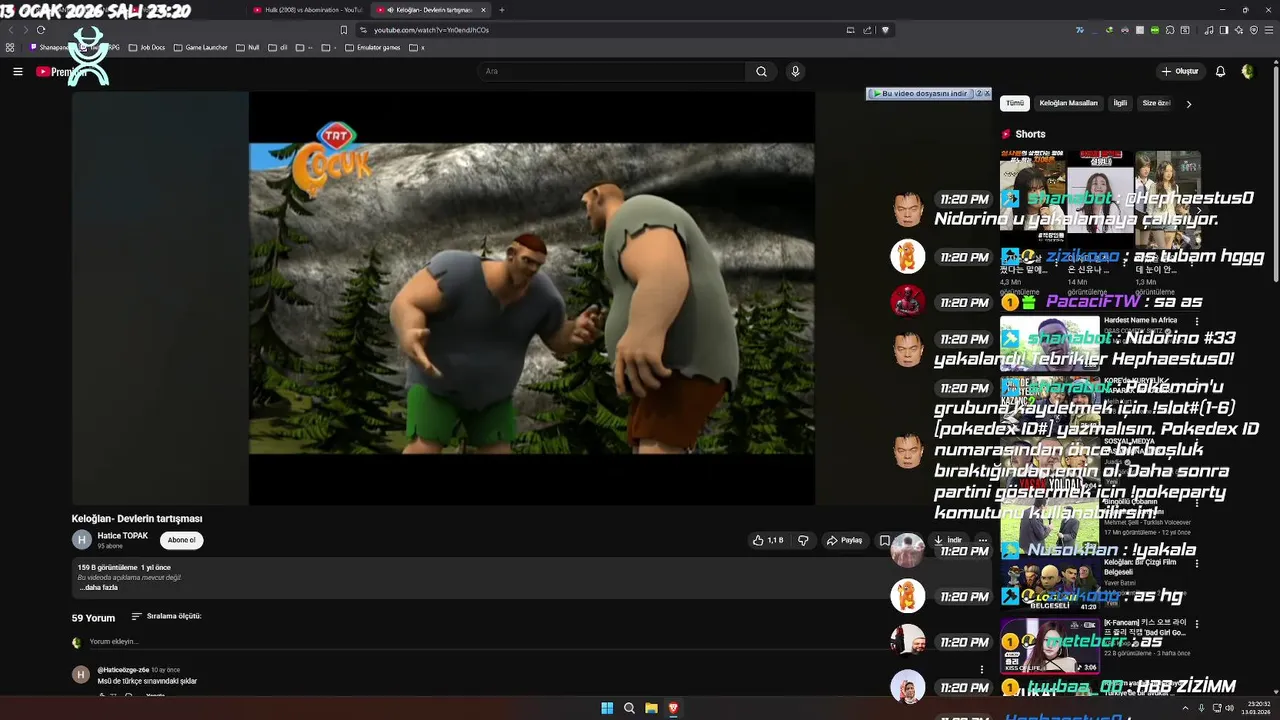
Task: Expand description with ...daha fazla
Action: tap(98, 588)
